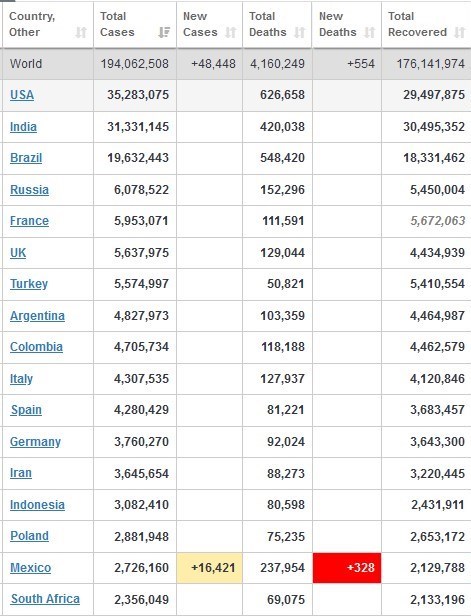Open Russia statistics link
This screenshot has height=616, width=471.
(x=29, y=189)
